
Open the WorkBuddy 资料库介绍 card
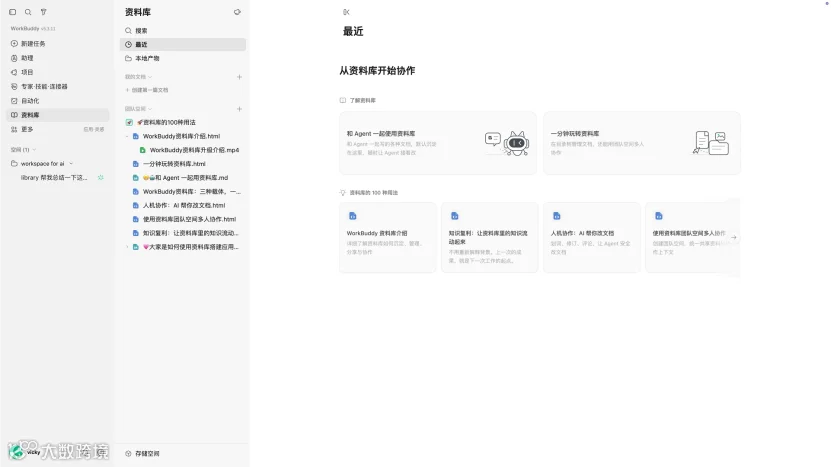(x=388, y=237)
